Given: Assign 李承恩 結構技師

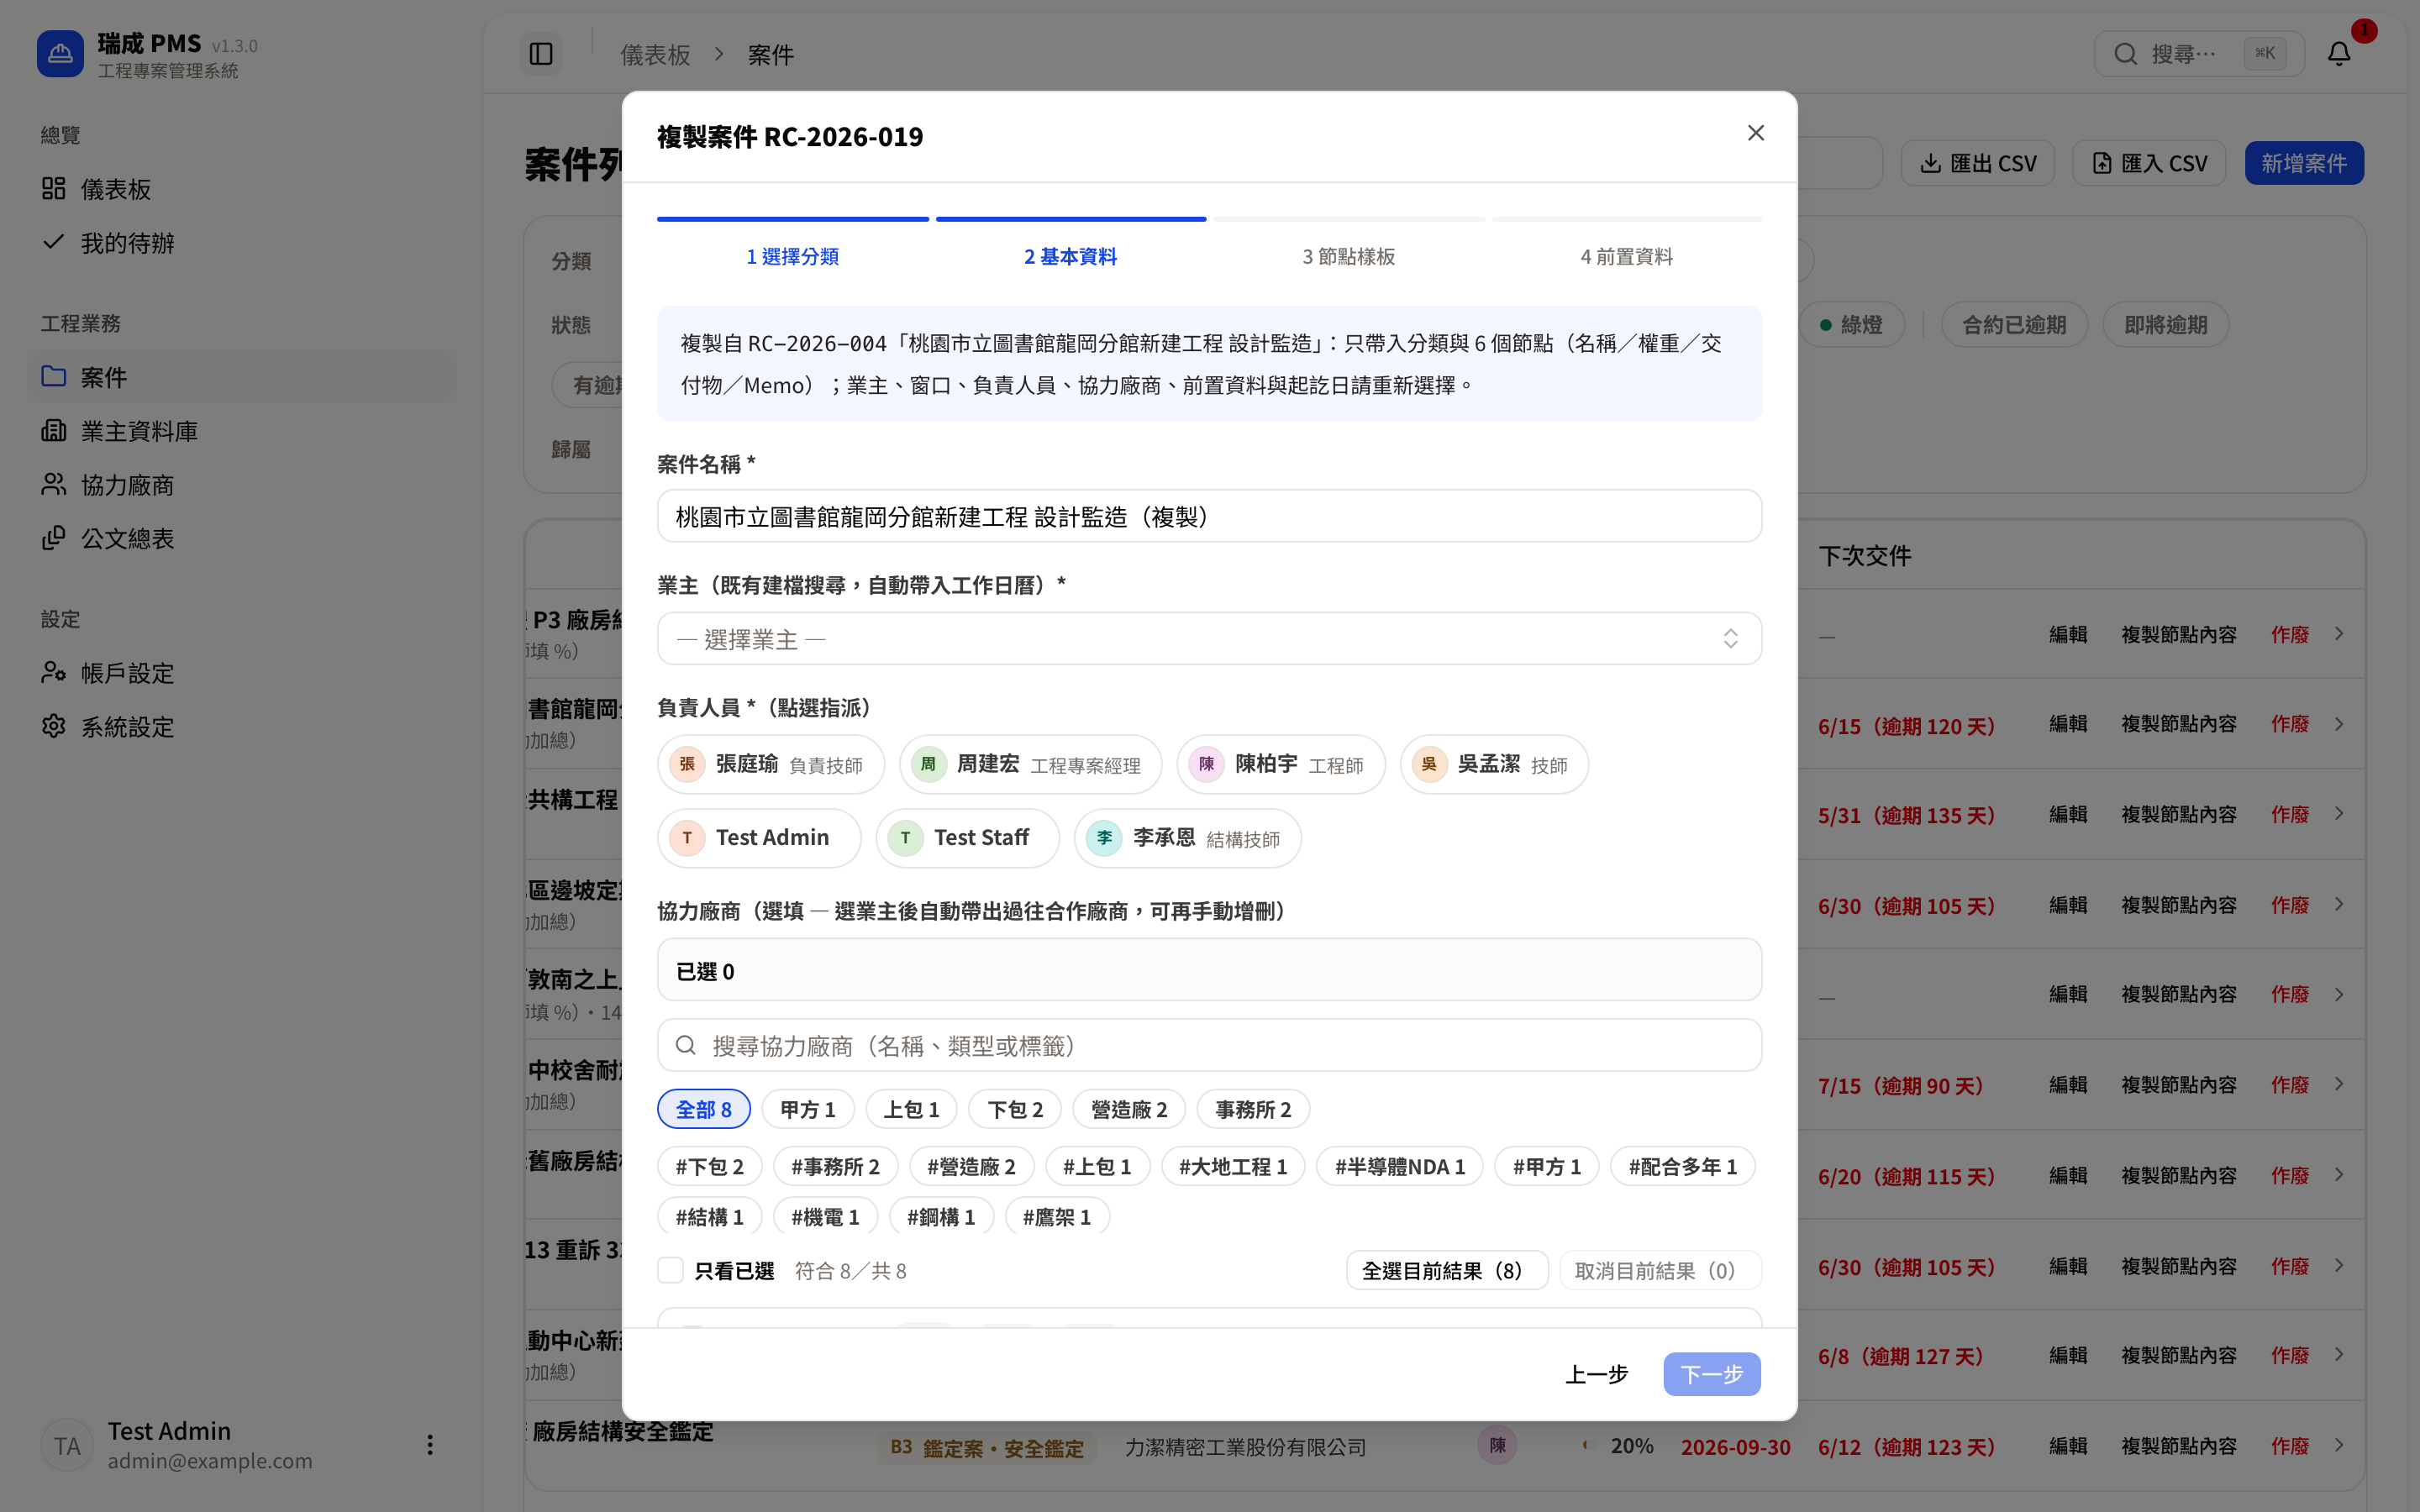Looking at the screenshot, I should pyautogui.click(x=1187, y=838).
